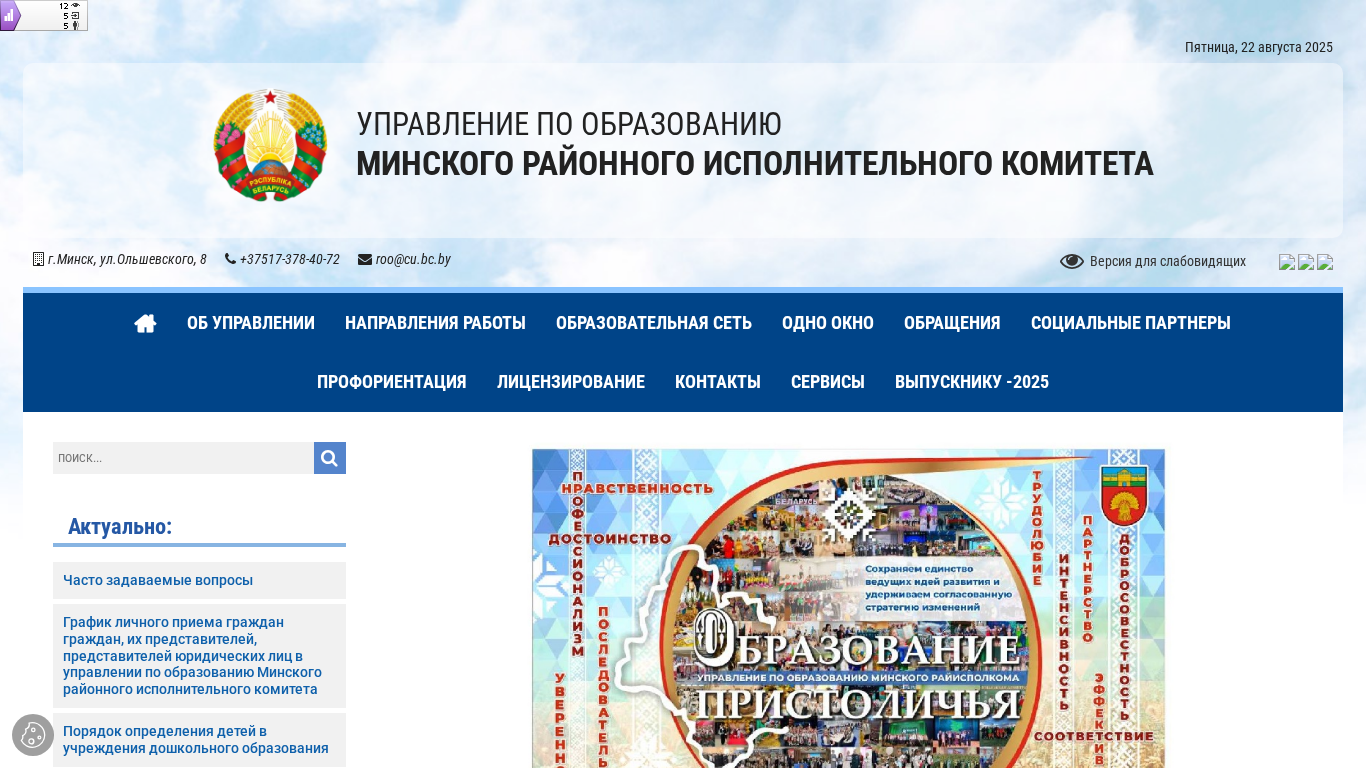Open Часто задаваемые вопросы link

pyautogui.click(x=158, y=580)
